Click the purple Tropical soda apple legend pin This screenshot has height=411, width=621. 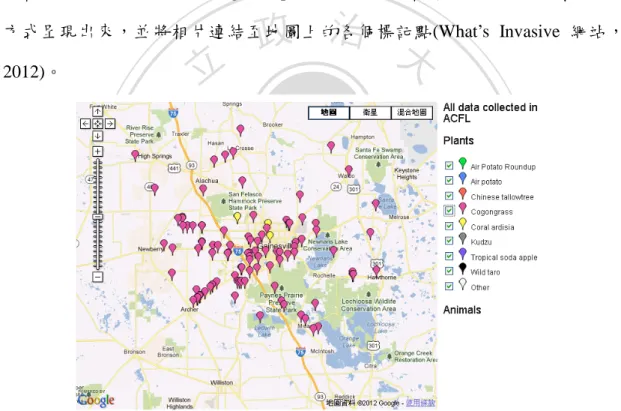point(462,253)
